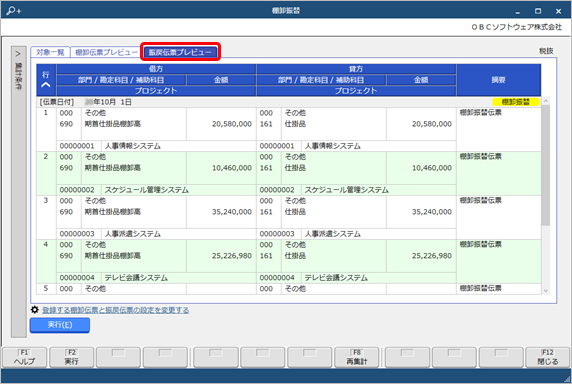This screenshot has width=572, height=384.
Task: Click F12 閉じる function key button
Action: [548, 357]
